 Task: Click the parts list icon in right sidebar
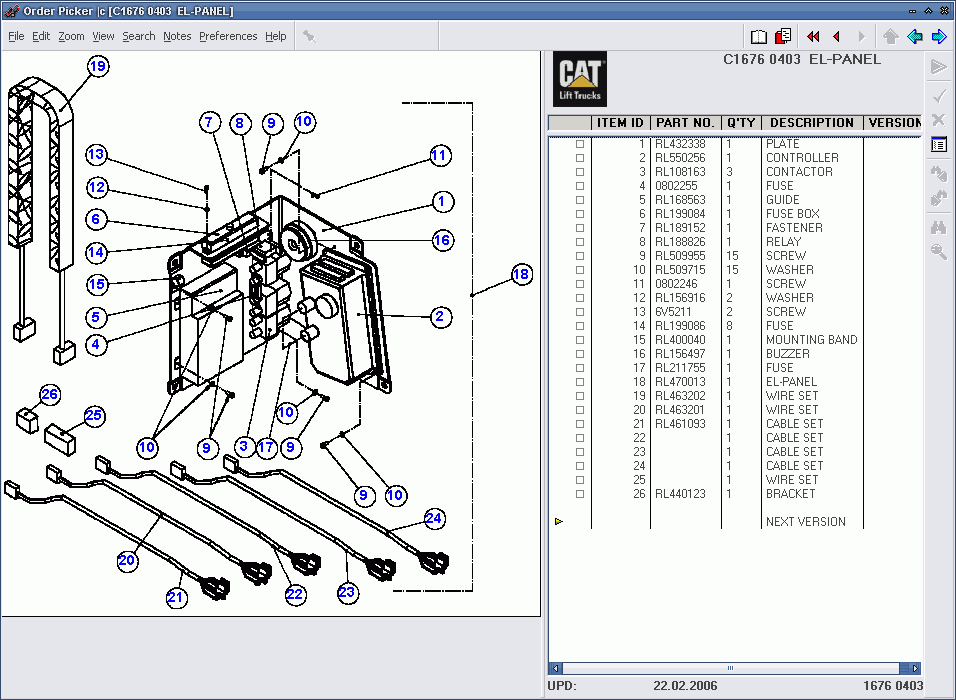[x=938, y=145]
